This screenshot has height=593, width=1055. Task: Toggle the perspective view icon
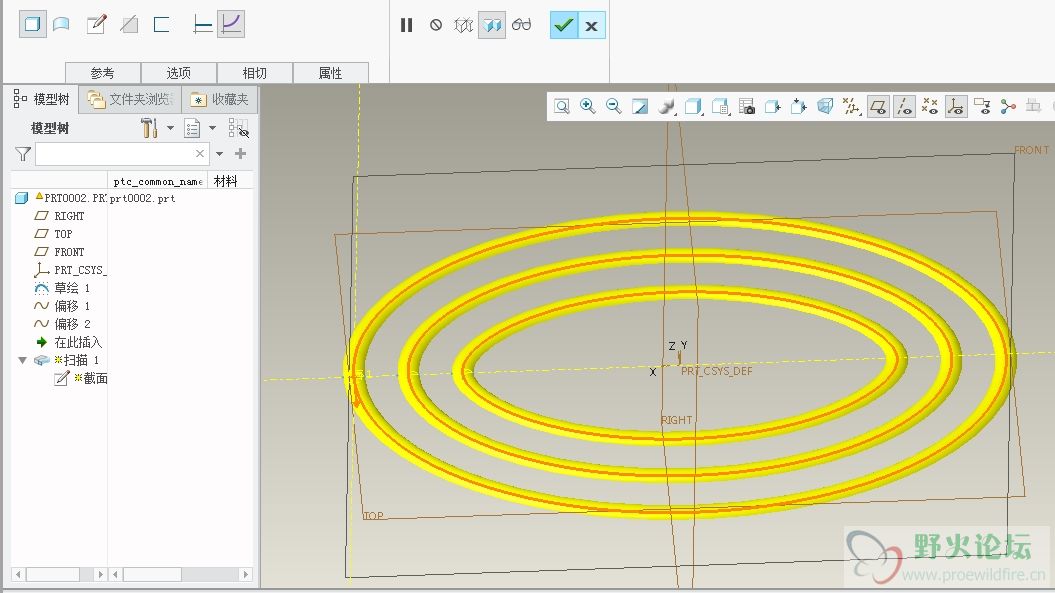pyautogui.click(x=825, y=106)
